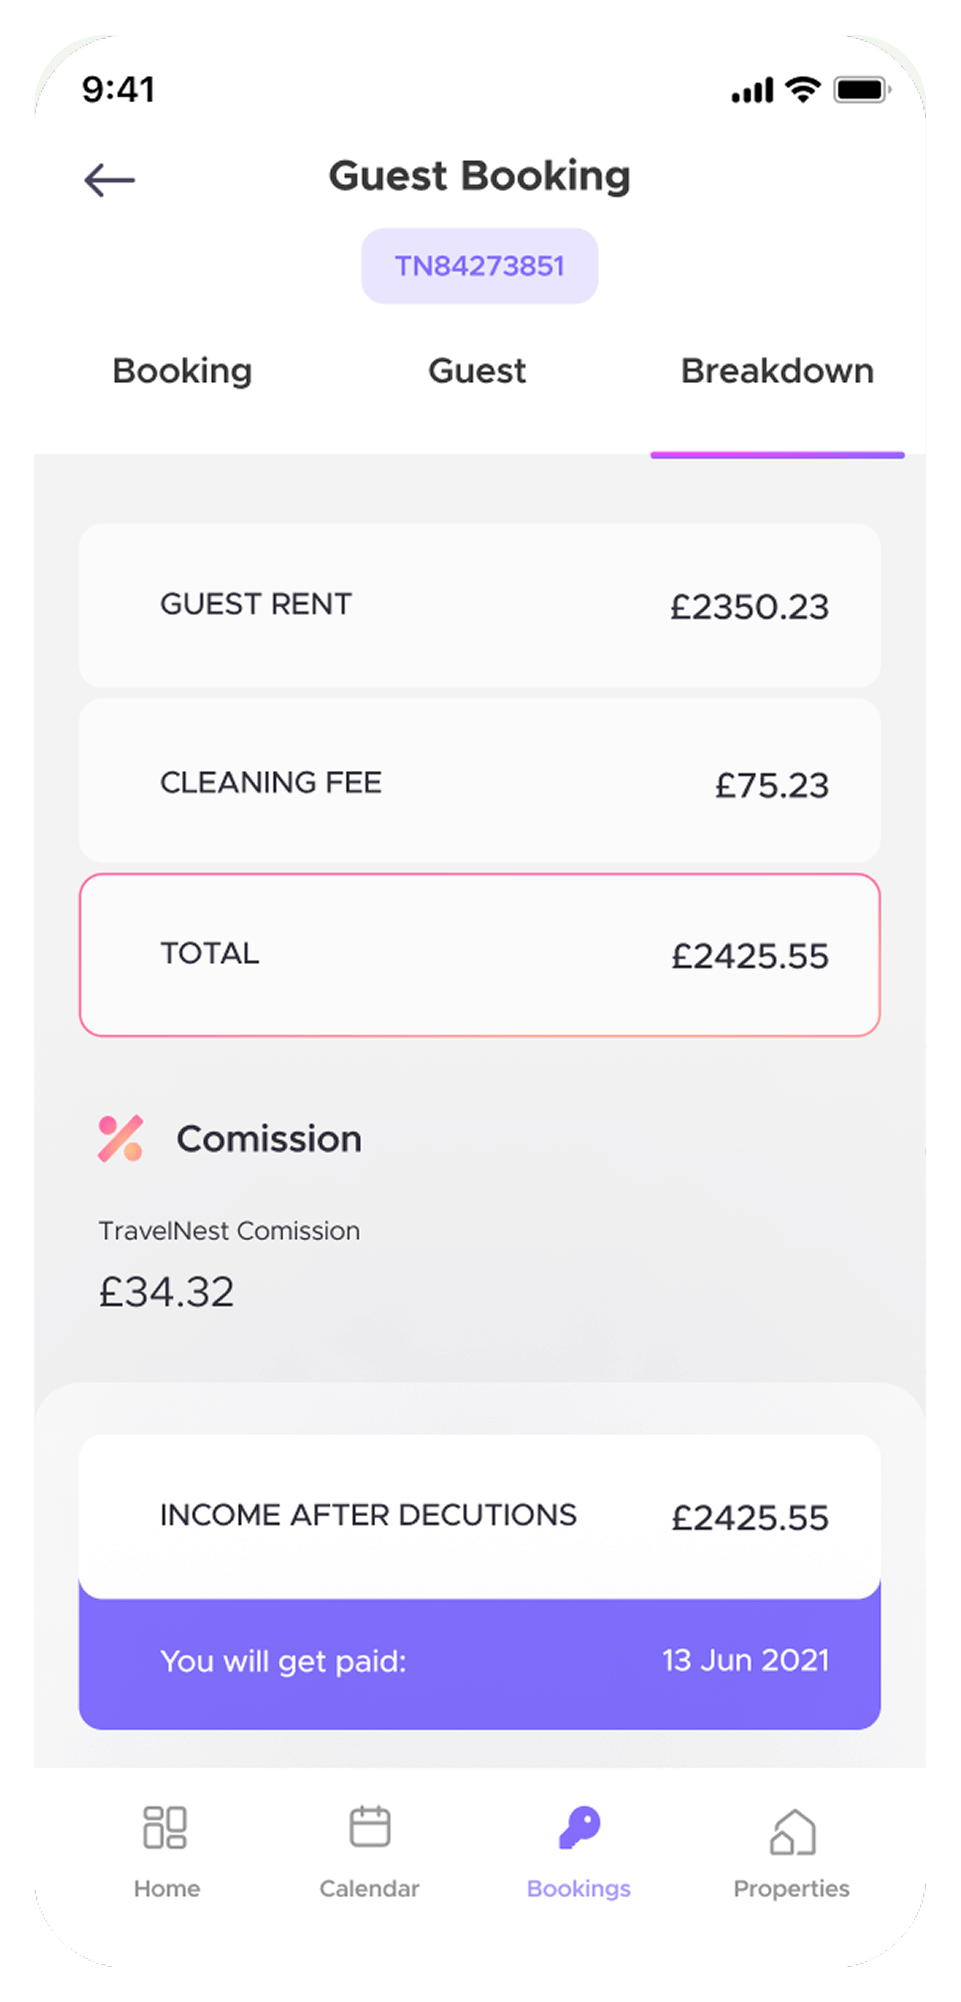Tap the TOTAL amount card
961x2002 pixels.
pos(480,955)
